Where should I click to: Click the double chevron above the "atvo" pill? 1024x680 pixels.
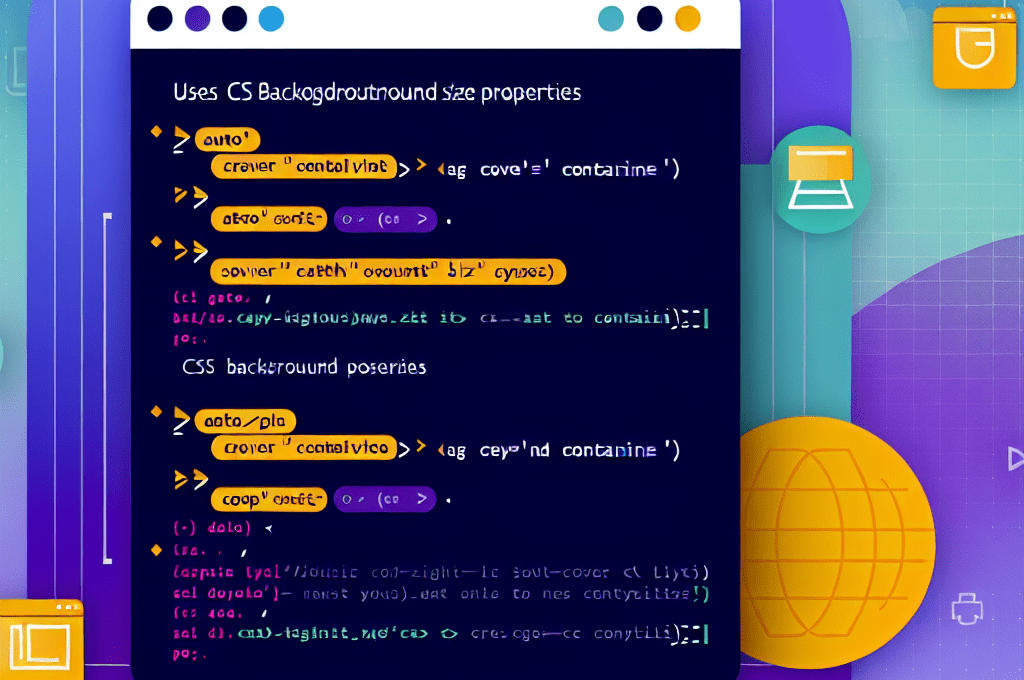tap(191, 196)
